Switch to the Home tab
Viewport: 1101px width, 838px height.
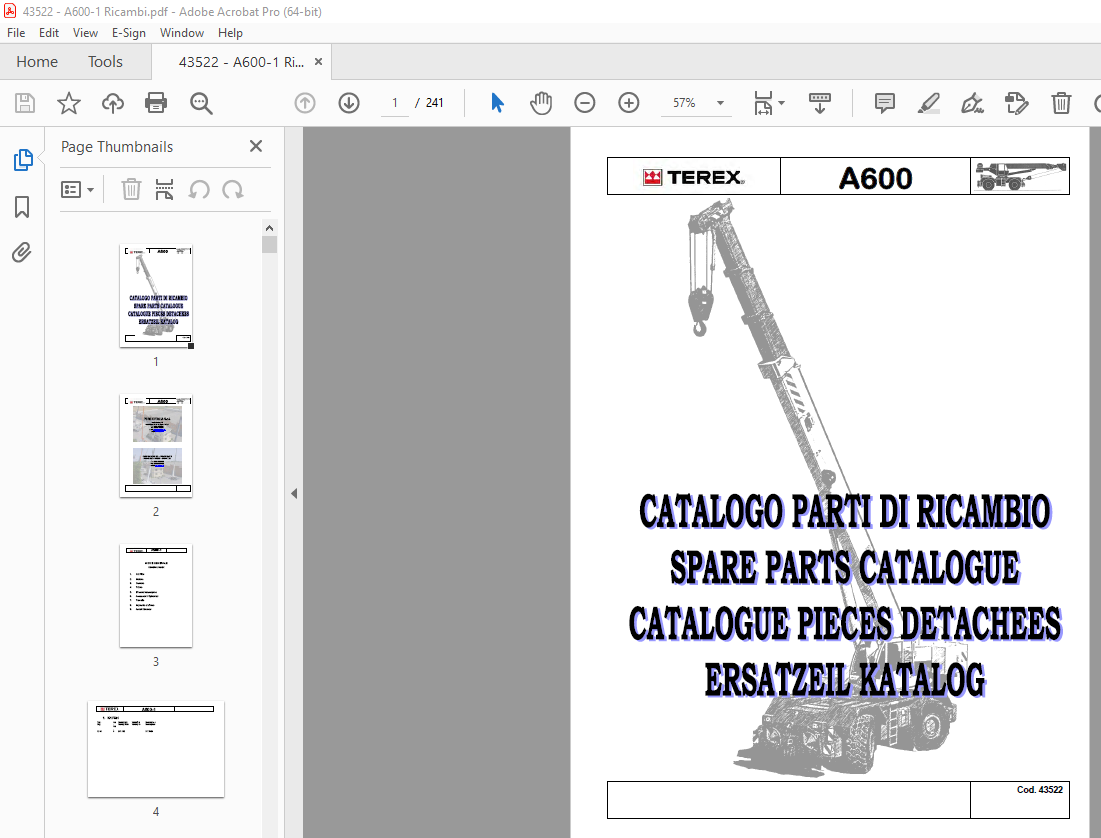click(37, 62)
